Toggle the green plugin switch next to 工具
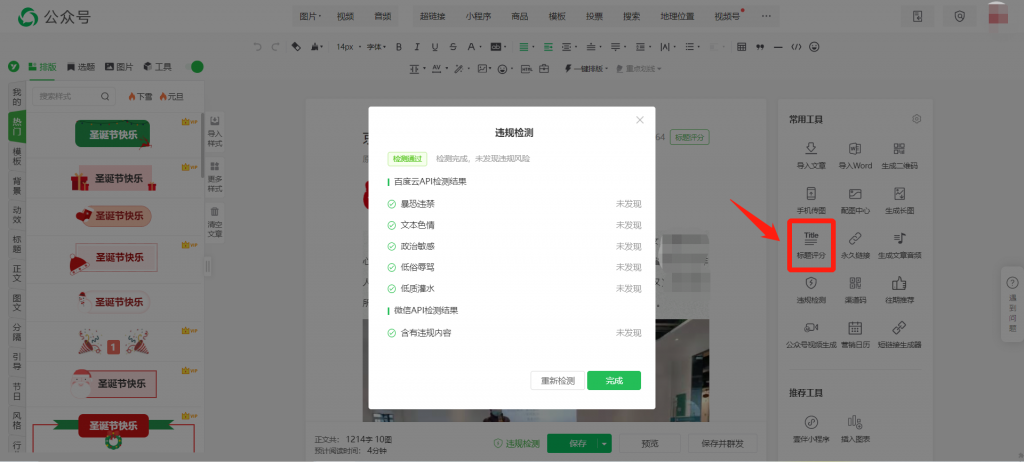The height and width of the screenshot is (462, 1024). click(197, 67)
